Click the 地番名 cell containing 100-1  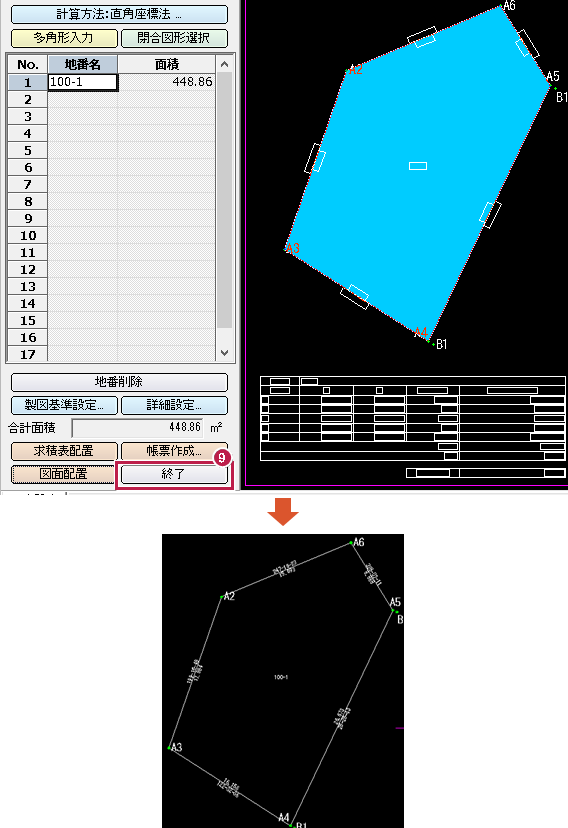(x=83, y=82)
